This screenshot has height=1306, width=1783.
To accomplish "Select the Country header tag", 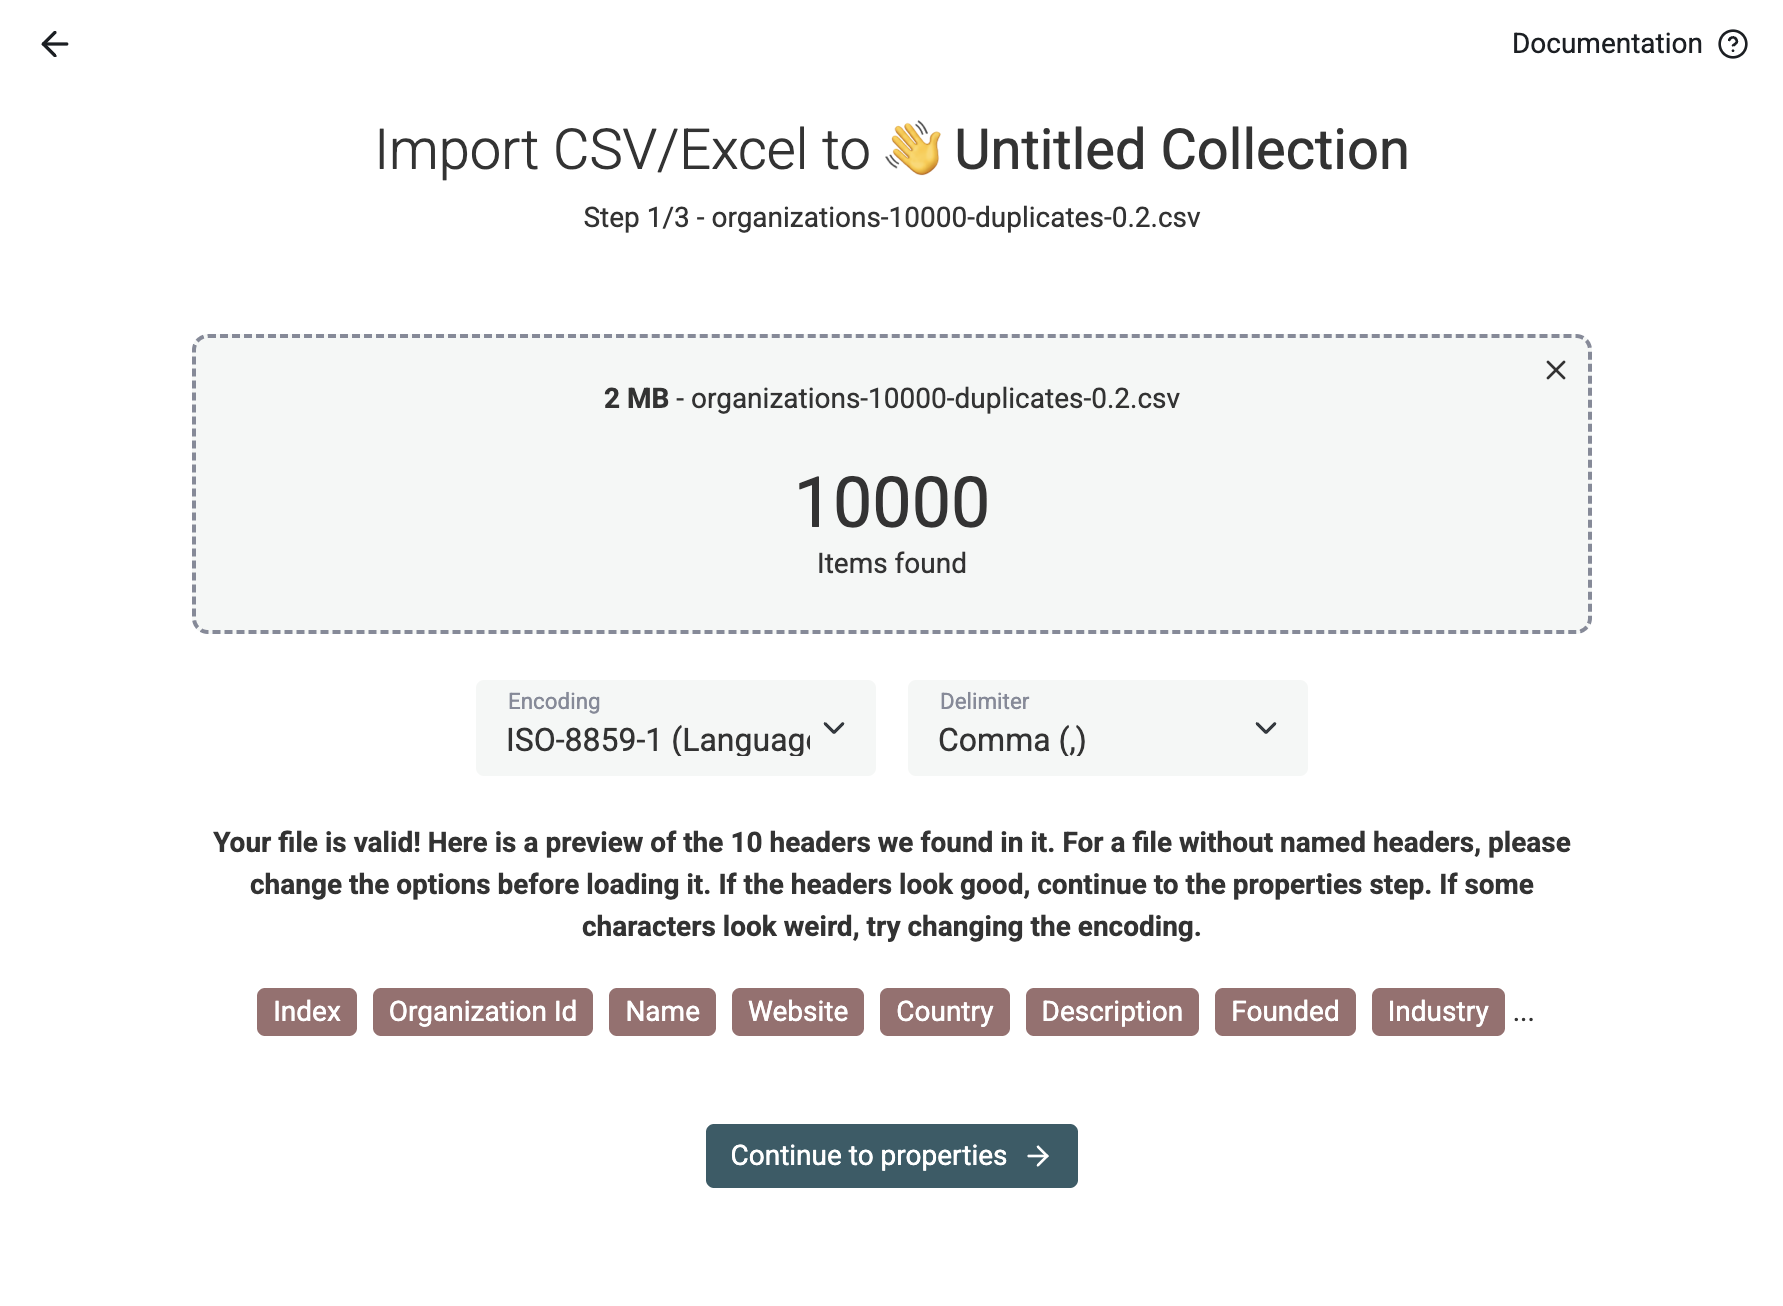I will pyautogui.click(x=945, y=1012).
